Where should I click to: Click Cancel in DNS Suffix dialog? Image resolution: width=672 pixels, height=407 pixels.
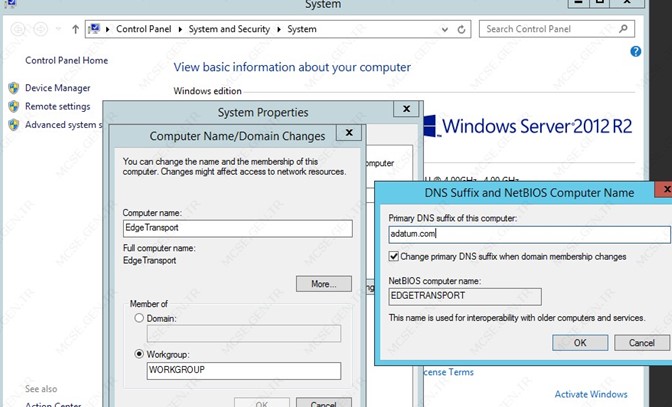point(642,343)
